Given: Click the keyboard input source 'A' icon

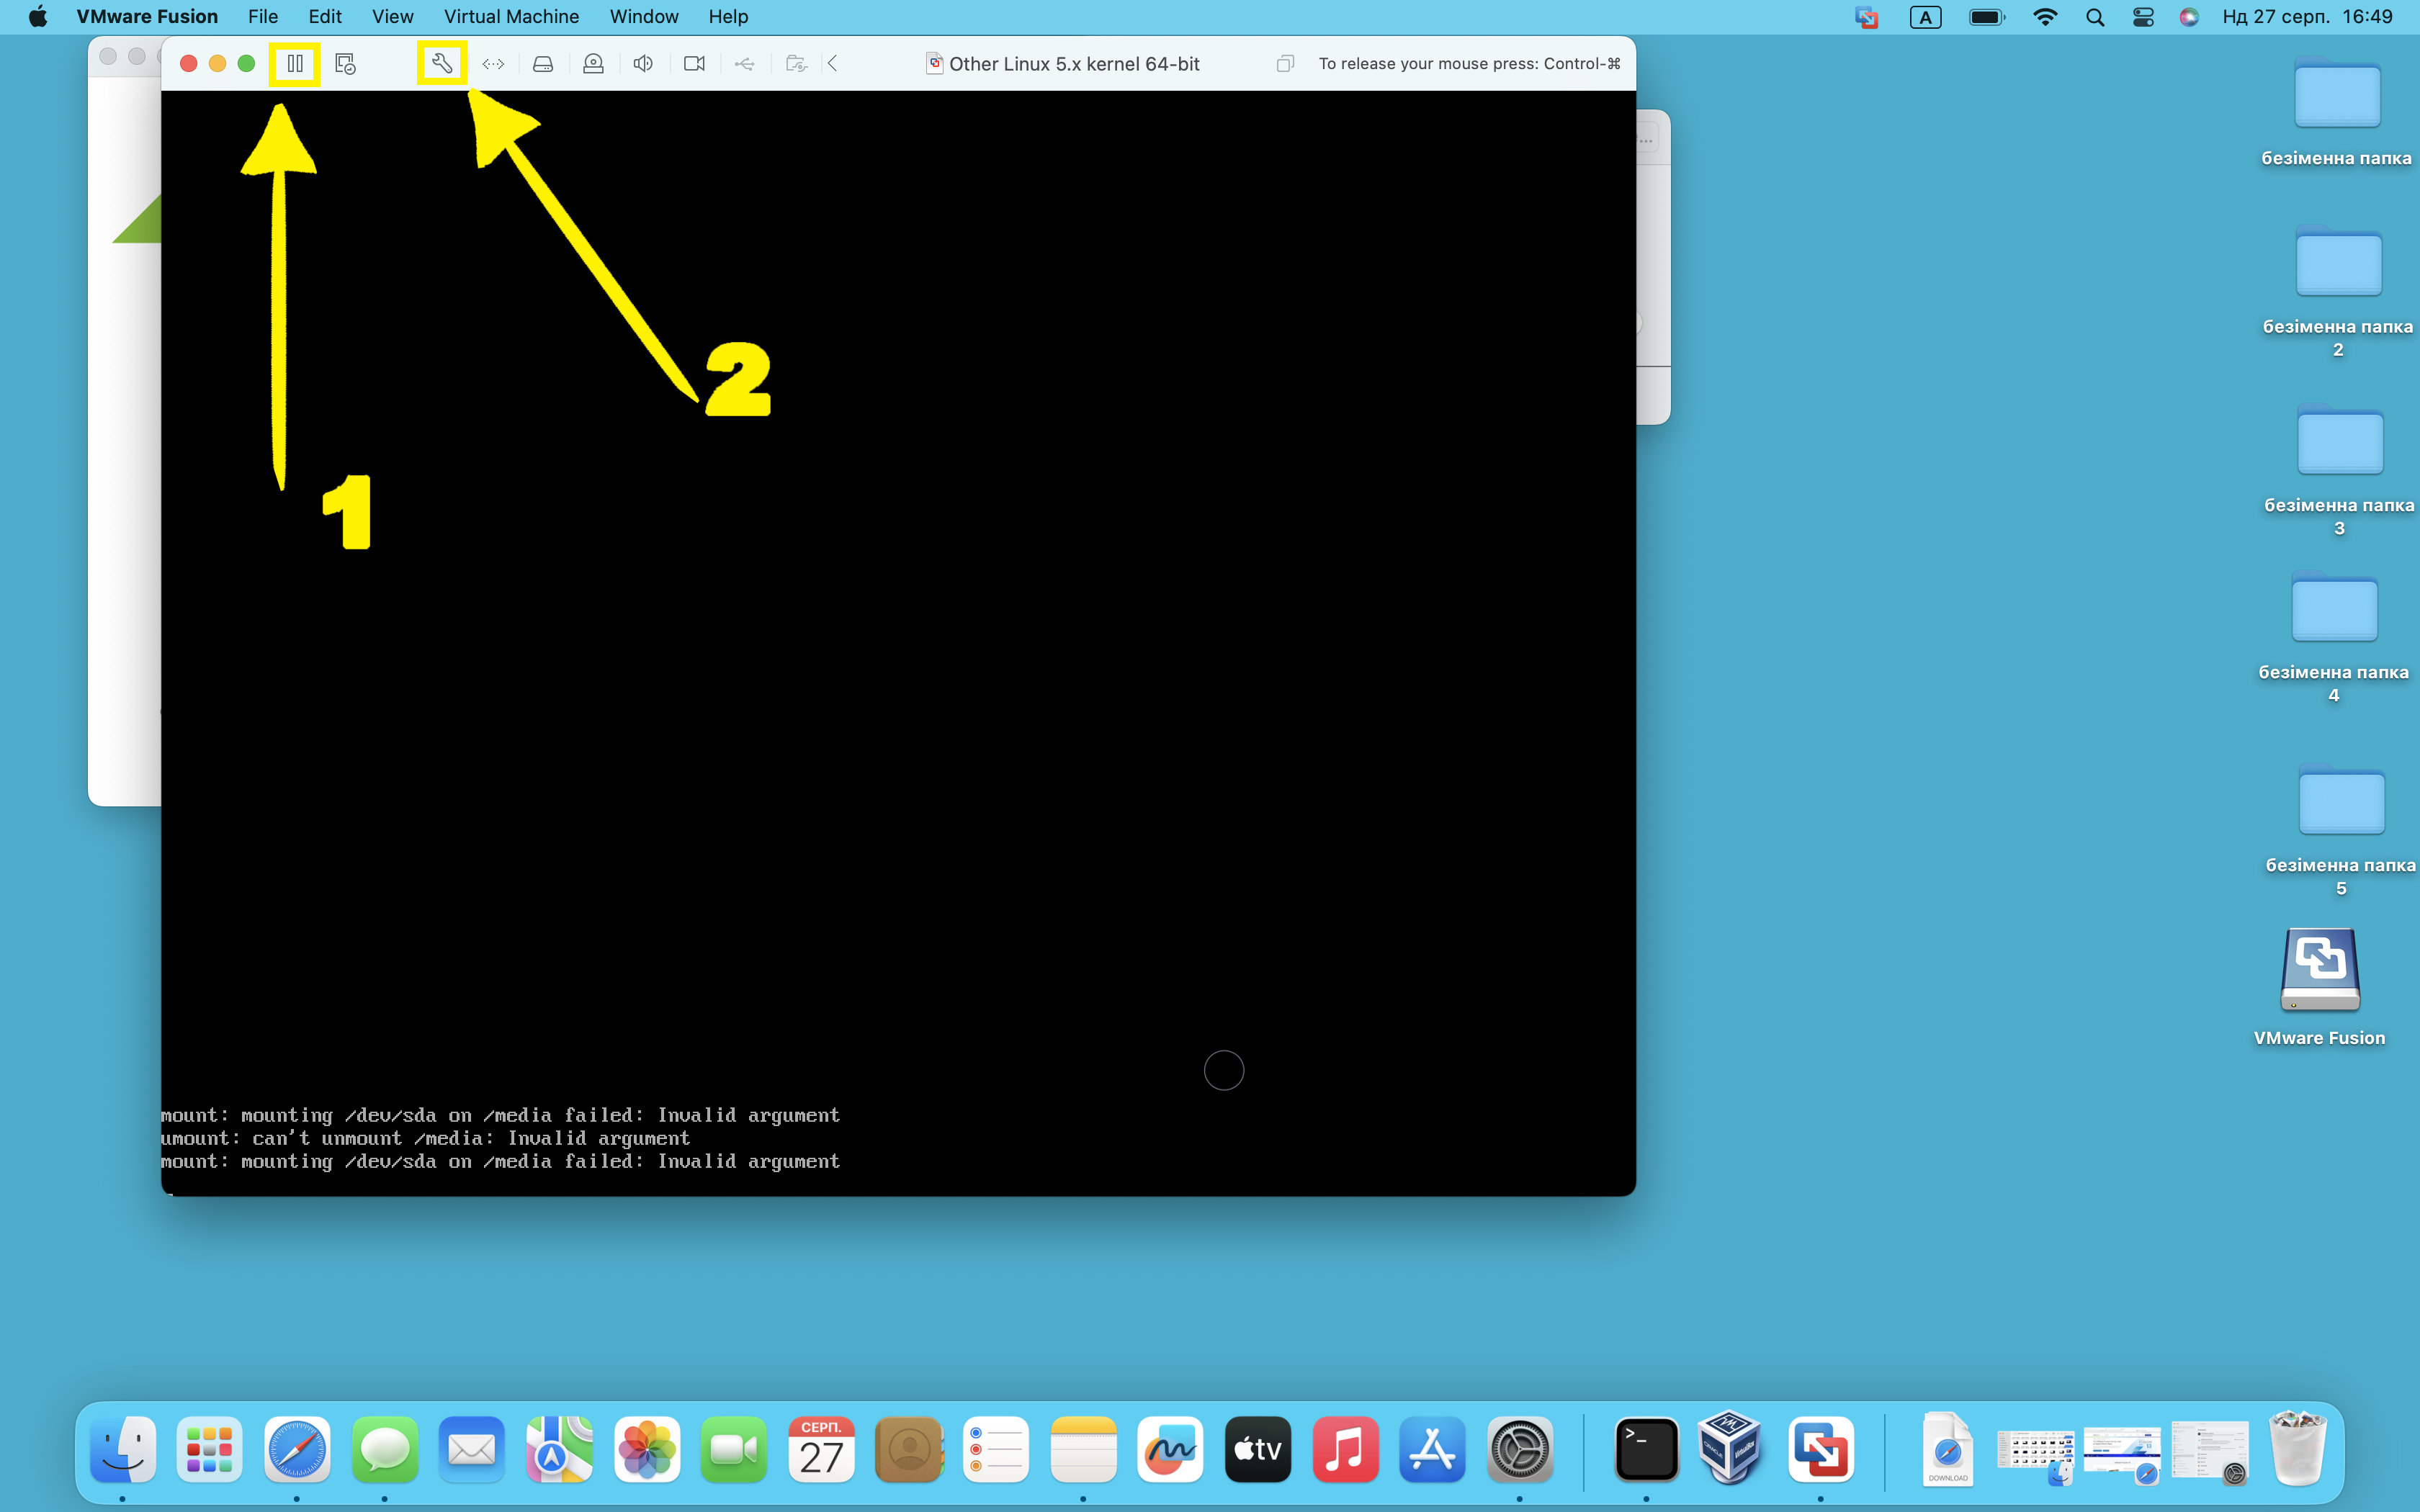Looking at the screenshot, I should point(1925,17).
